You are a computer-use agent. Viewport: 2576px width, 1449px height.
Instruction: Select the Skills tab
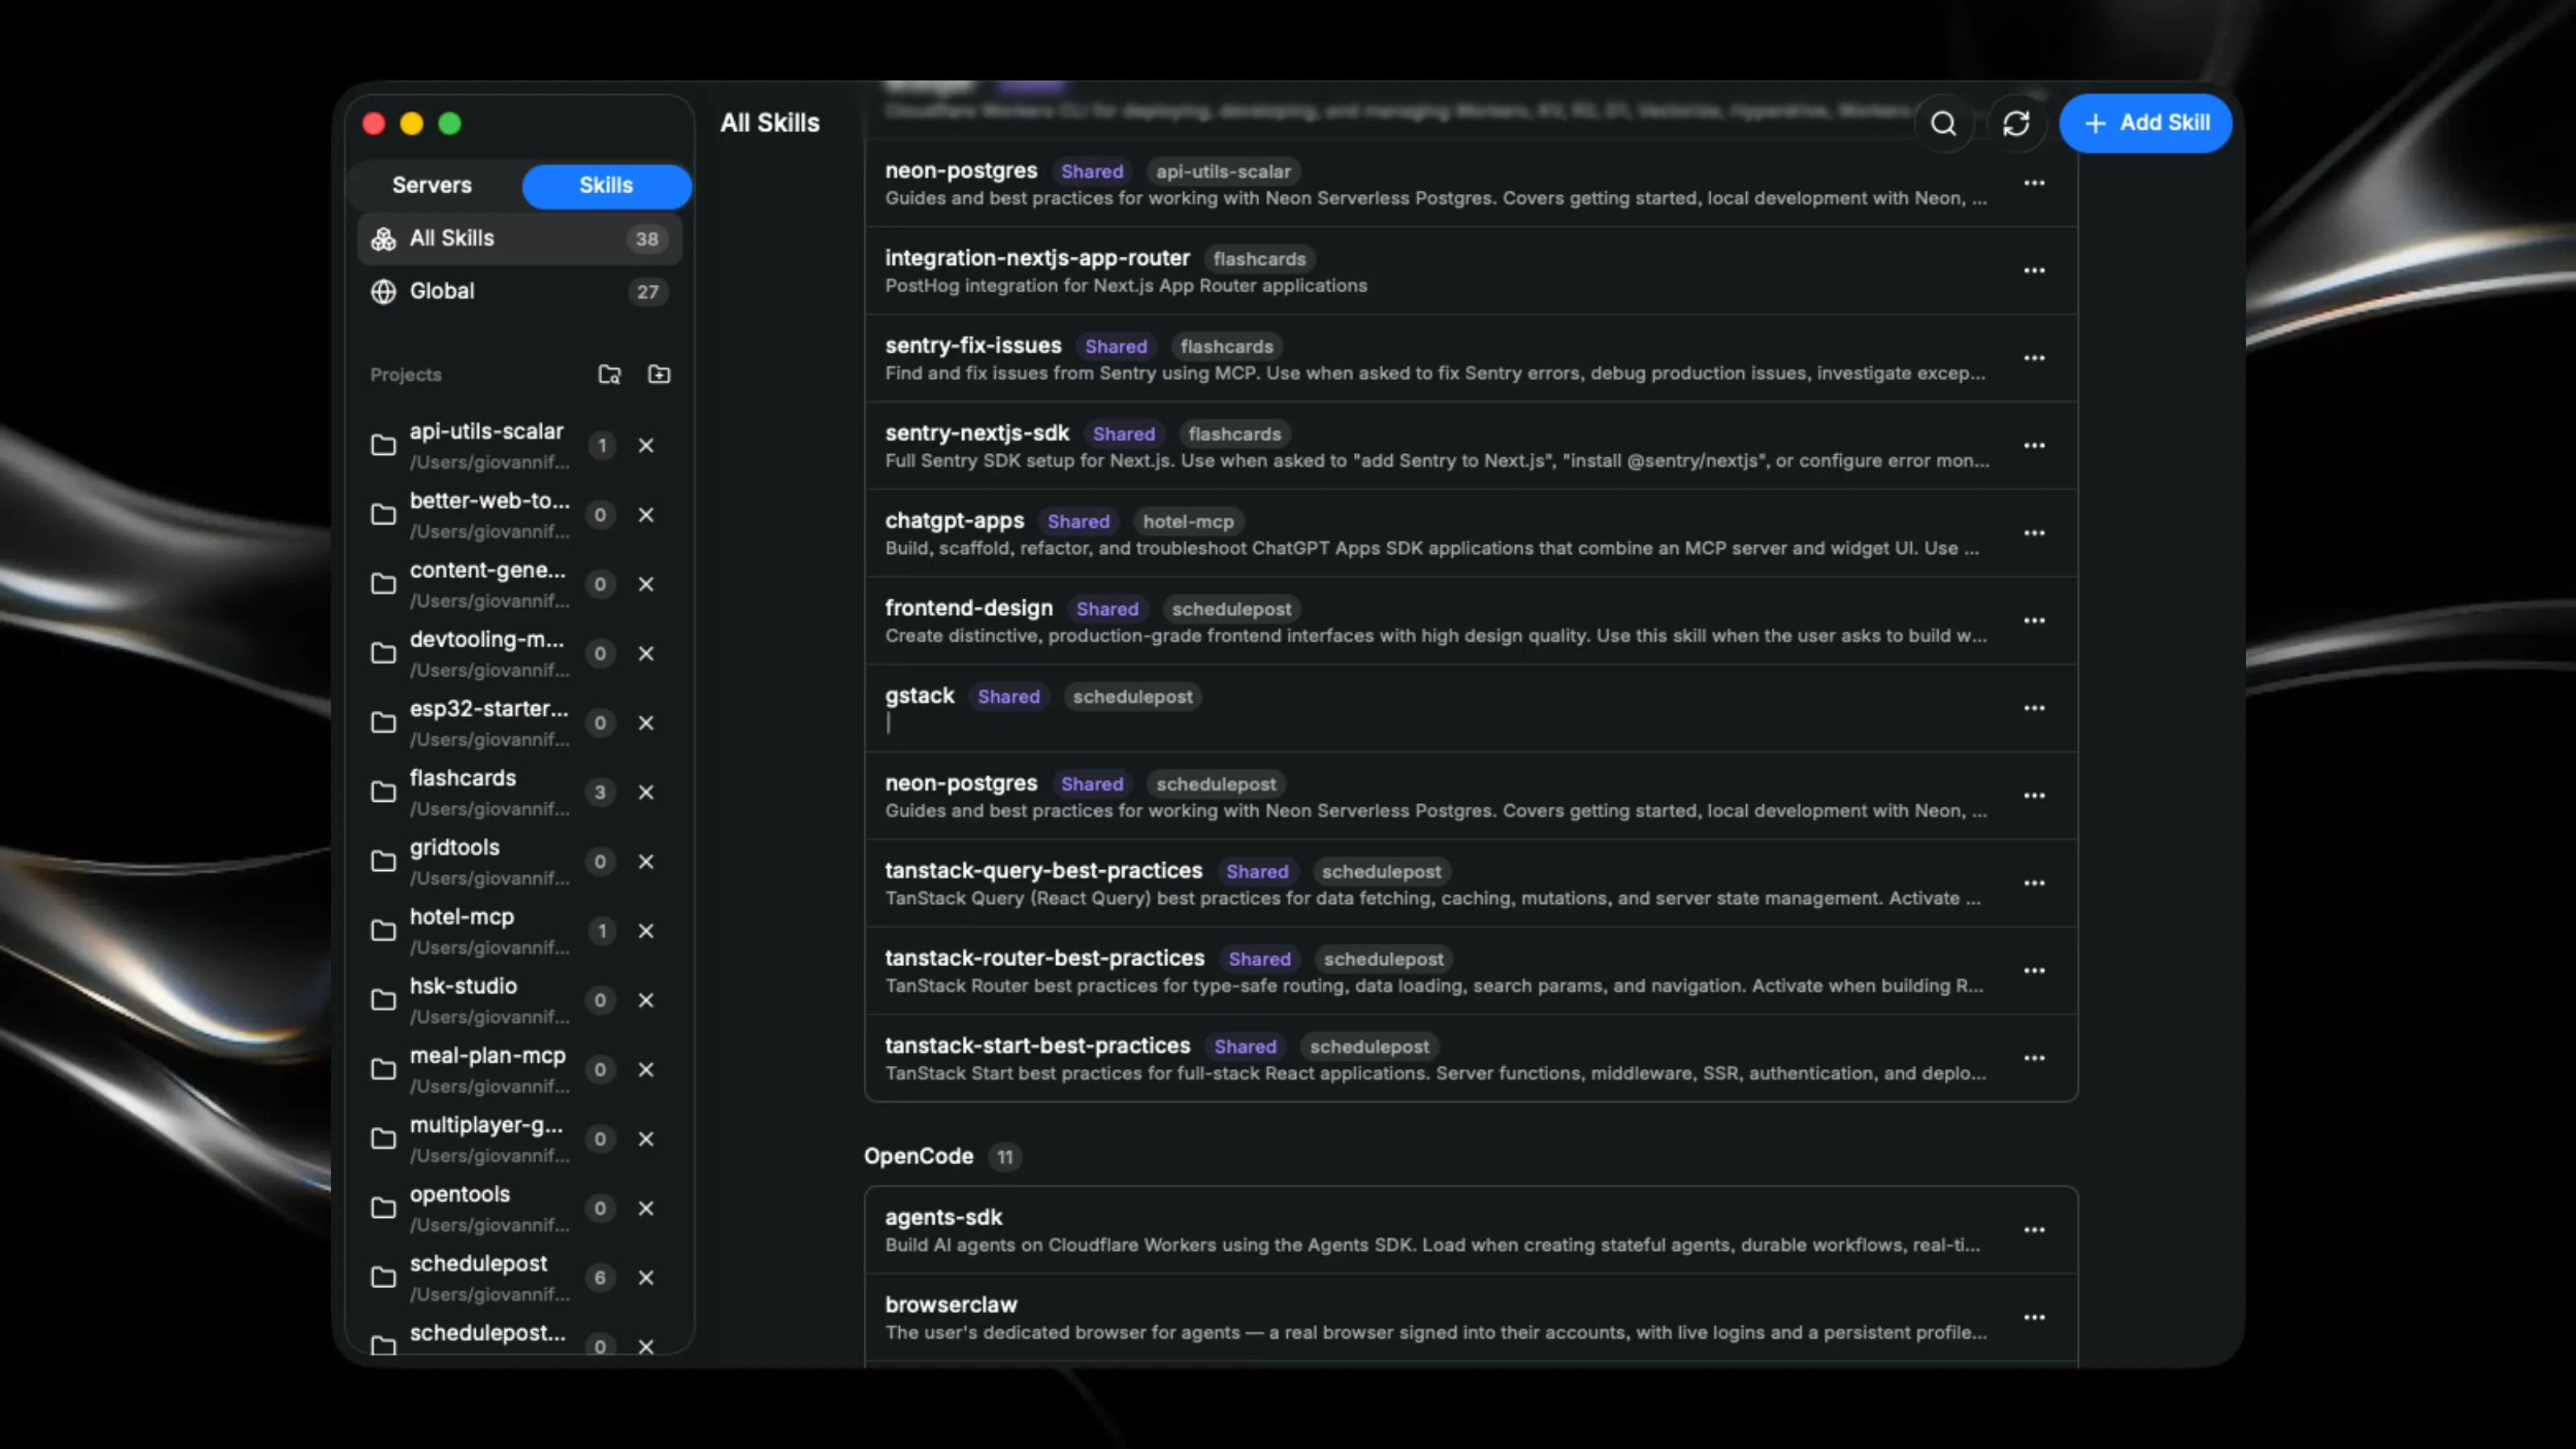click(x=606, y=185)
